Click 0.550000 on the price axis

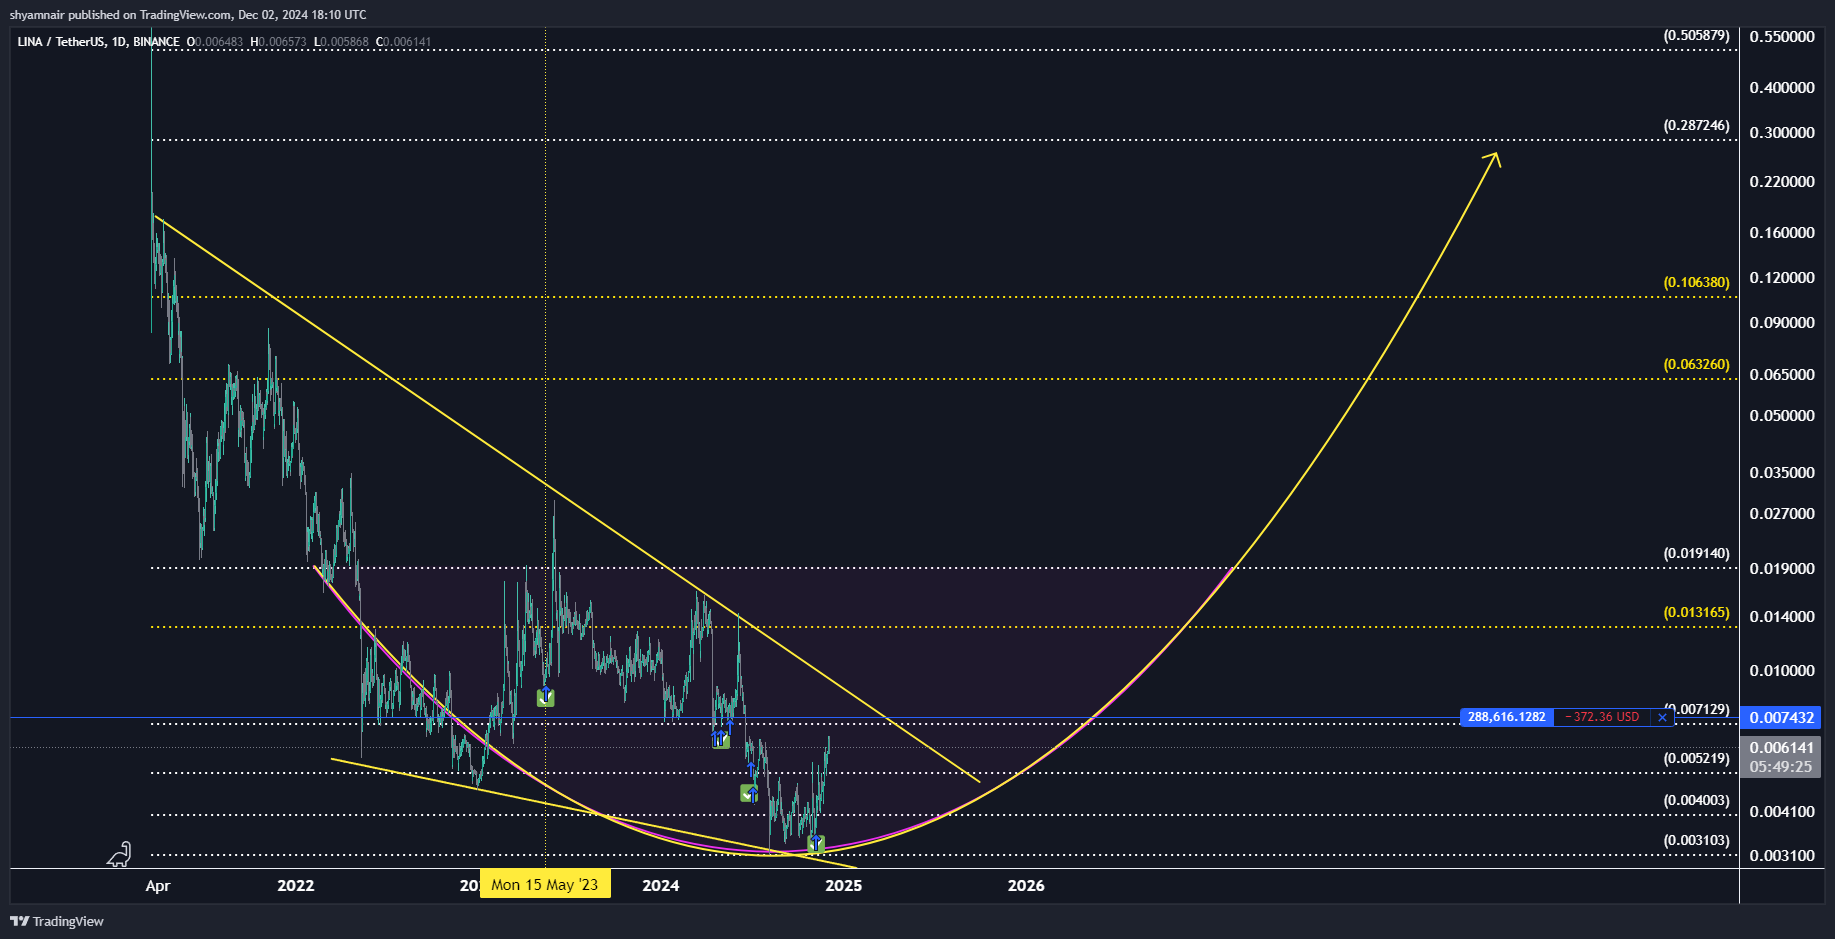click(1781, 36)
